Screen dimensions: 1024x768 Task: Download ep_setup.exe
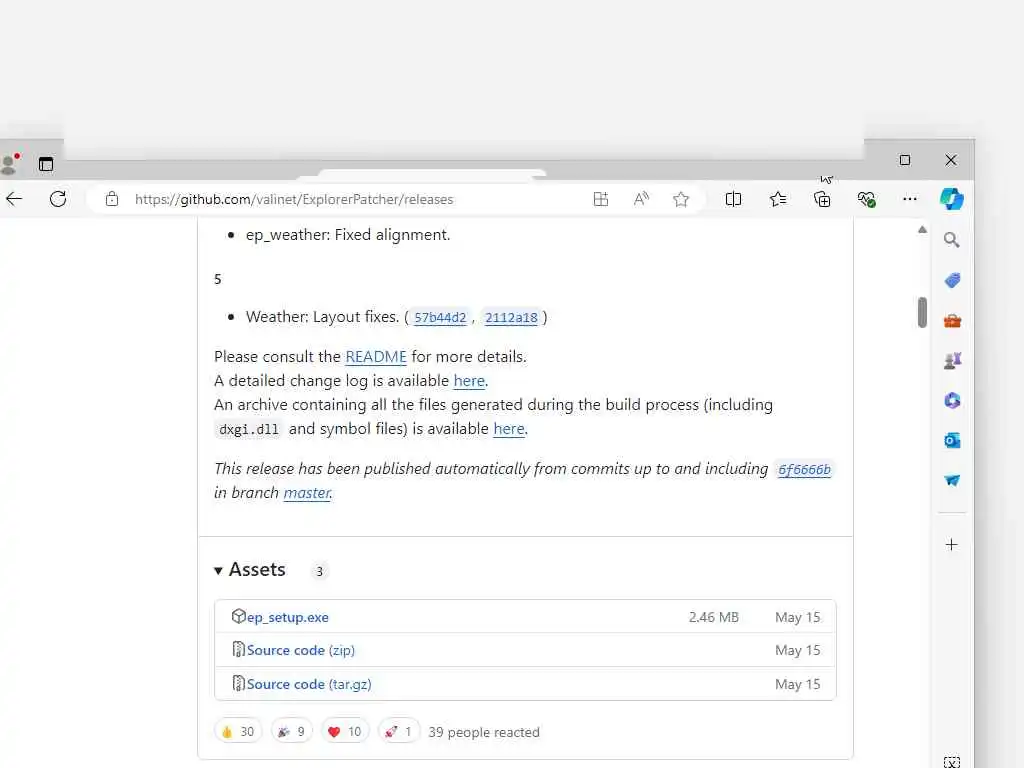[287, 617]
